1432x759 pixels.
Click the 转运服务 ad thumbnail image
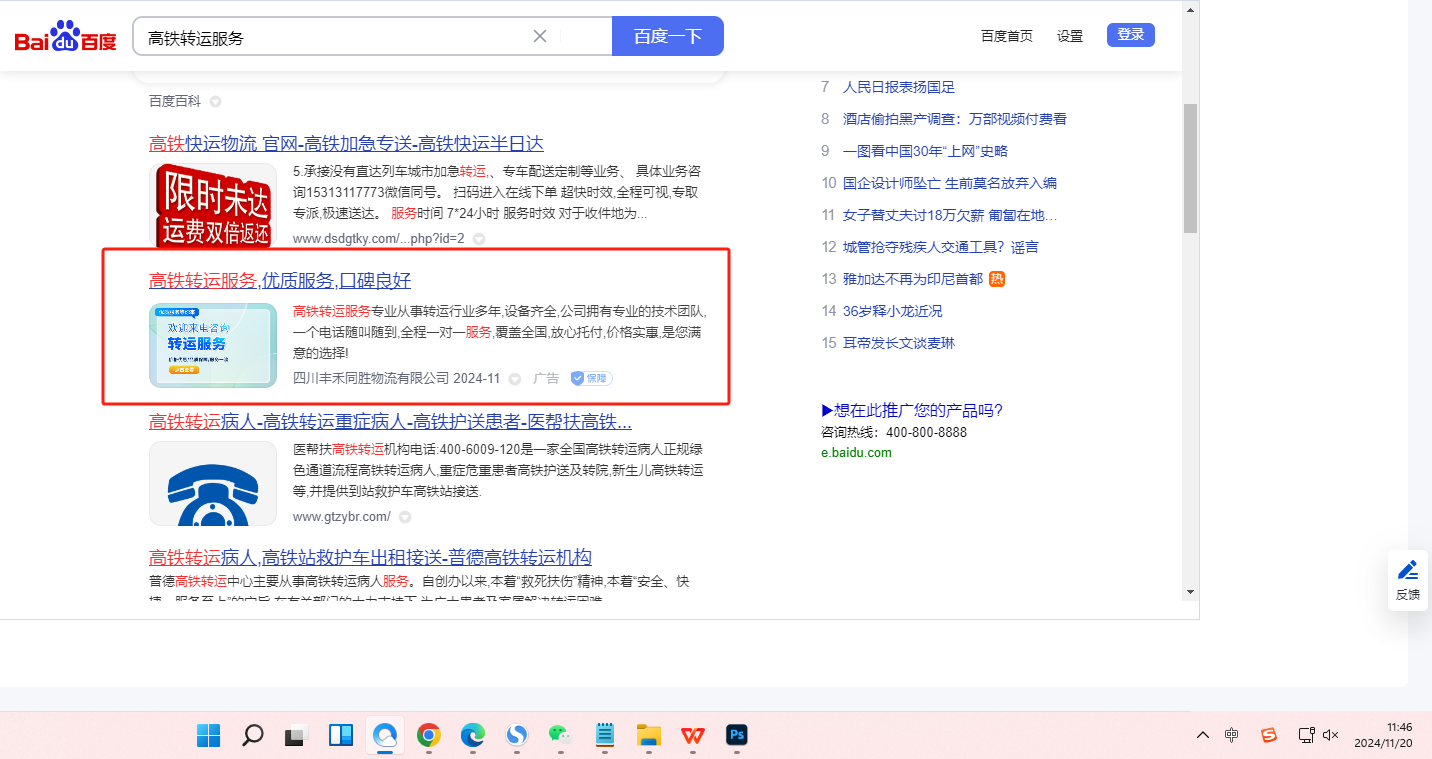click(x=213, y=345)
